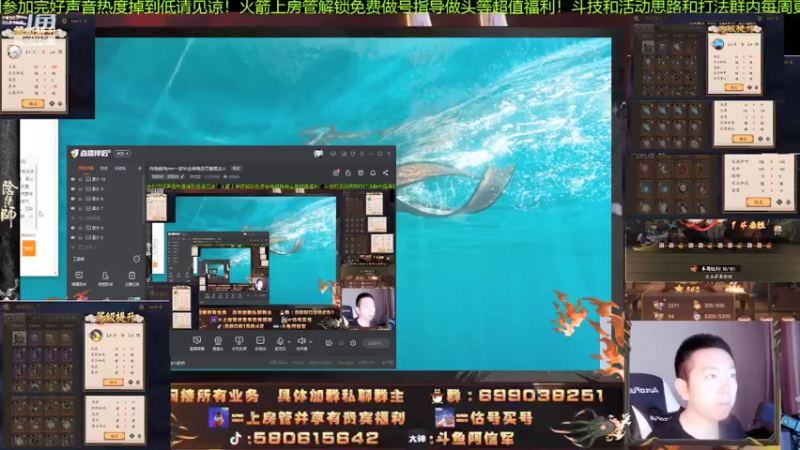Lock the 图片9 source layer
The image size is (800, 450).
point(81,189)
